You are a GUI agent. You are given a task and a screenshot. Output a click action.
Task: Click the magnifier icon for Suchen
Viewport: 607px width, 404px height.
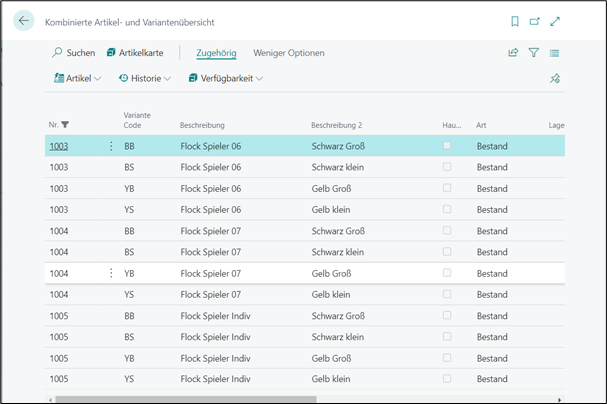tap(57, 52)
